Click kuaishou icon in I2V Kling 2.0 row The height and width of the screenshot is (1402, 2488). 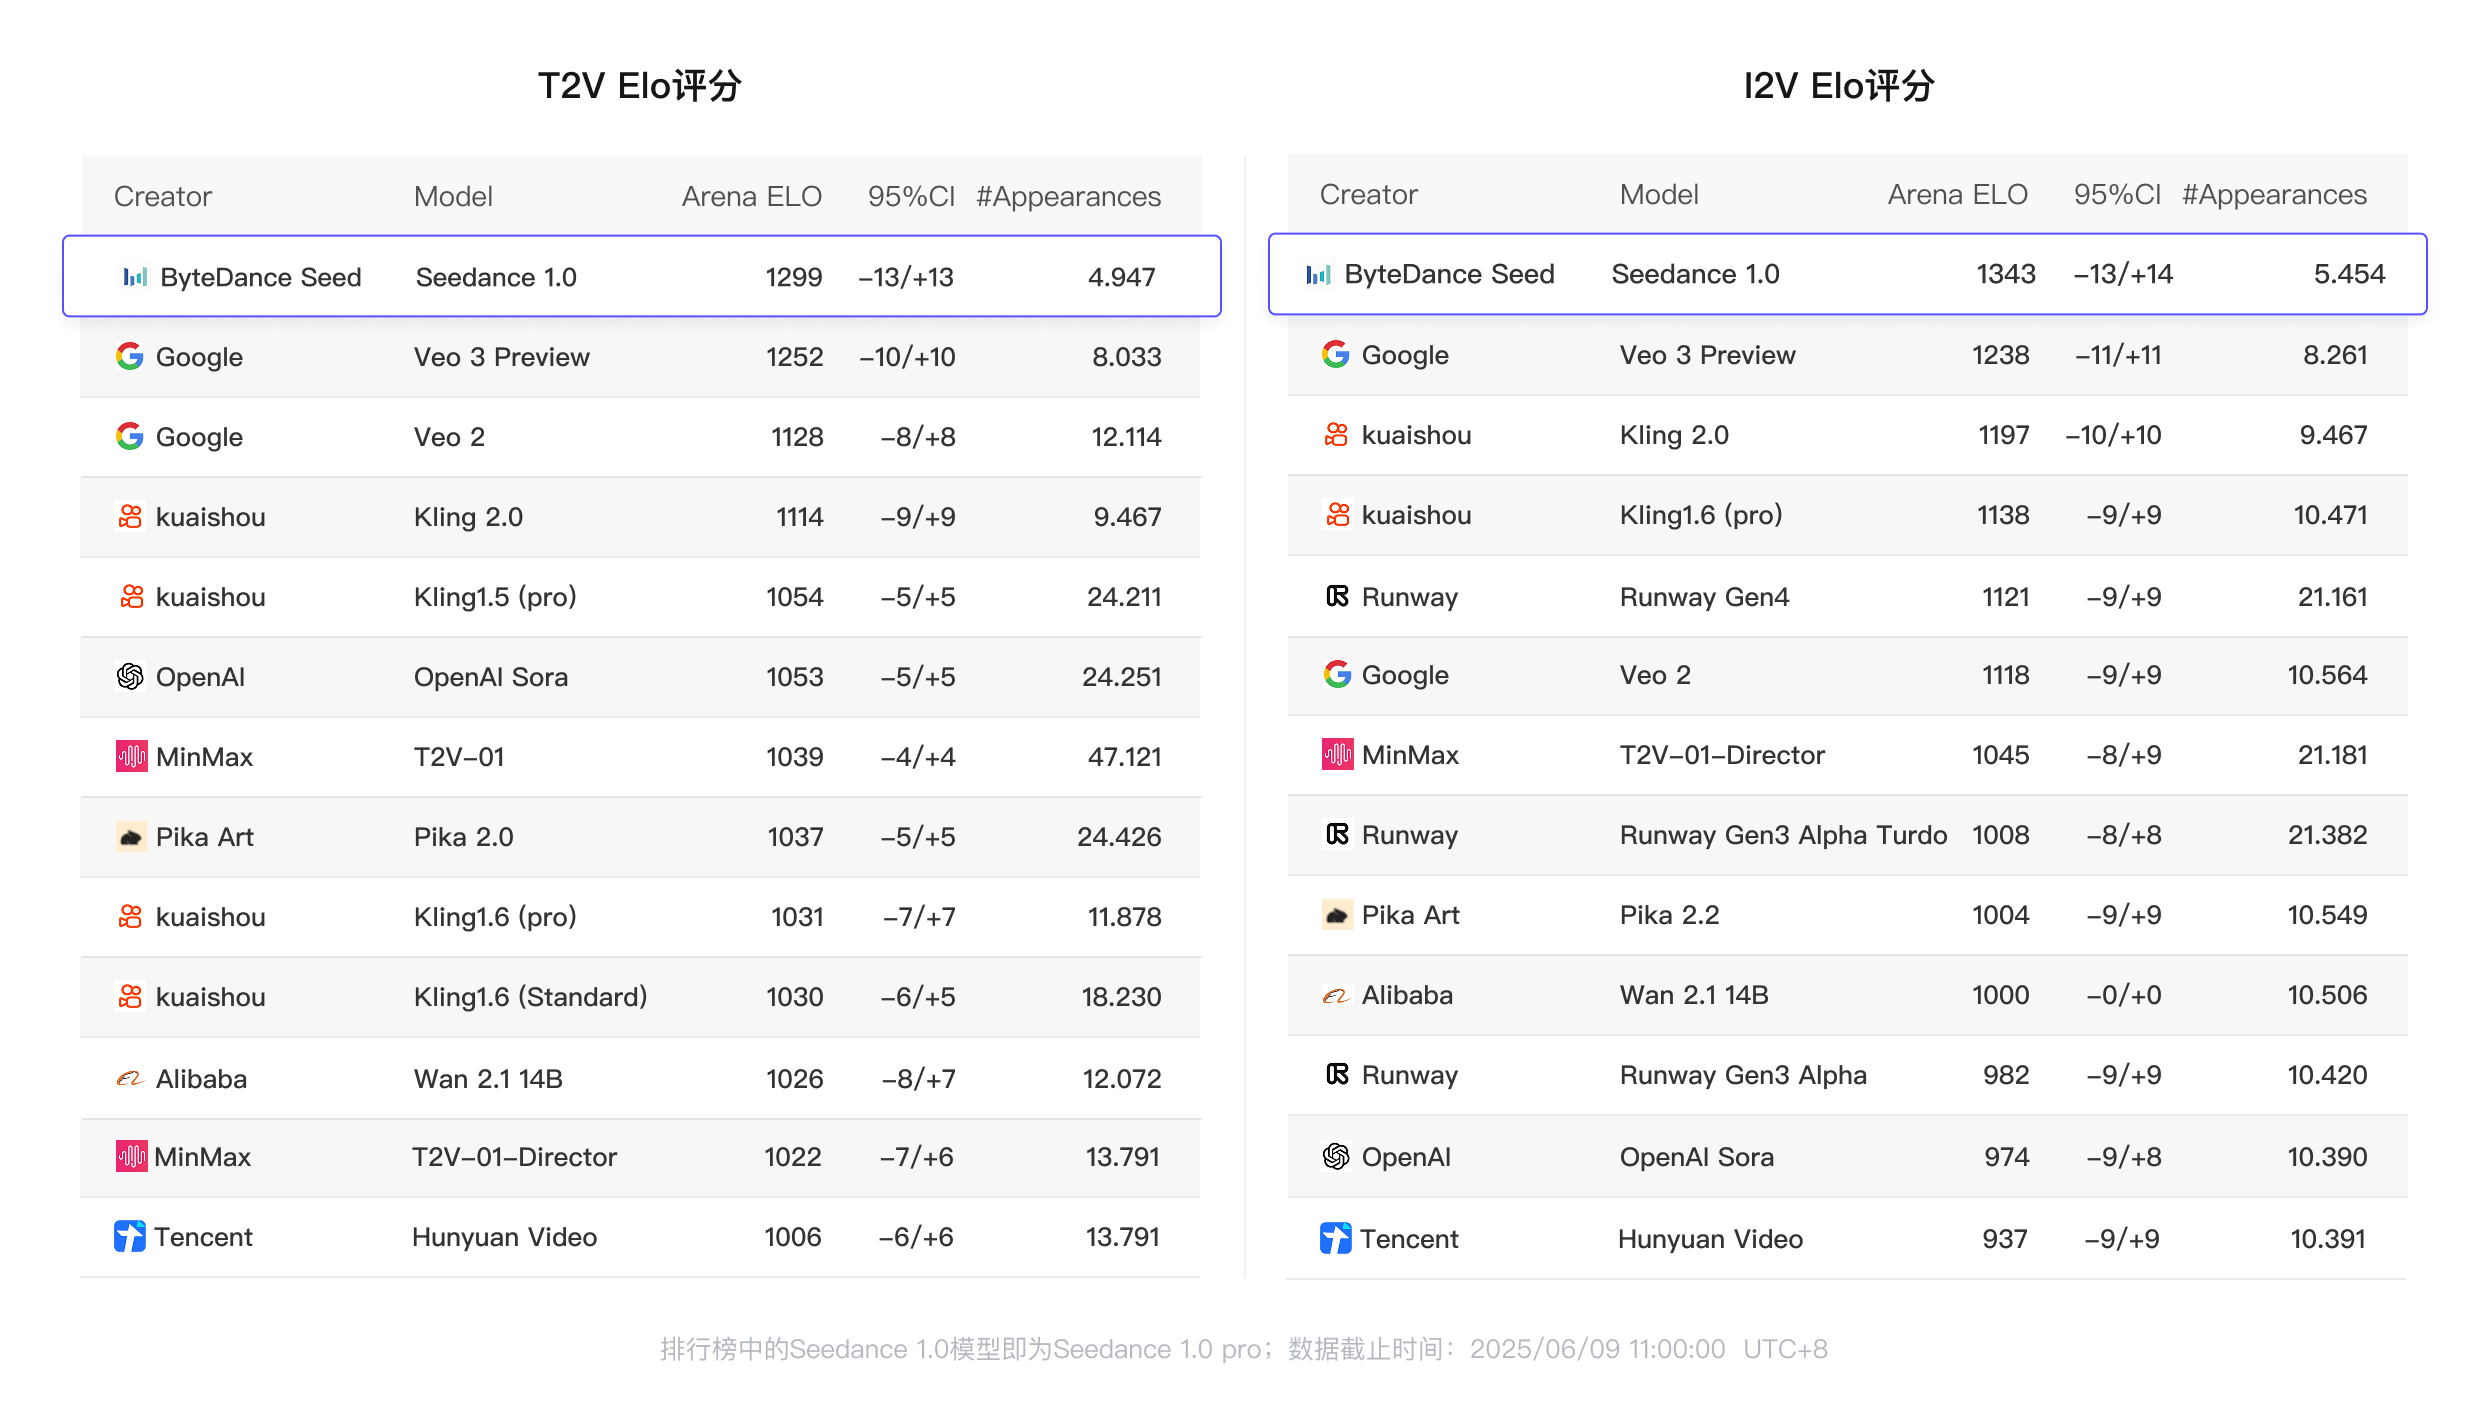click(1337, 434)
